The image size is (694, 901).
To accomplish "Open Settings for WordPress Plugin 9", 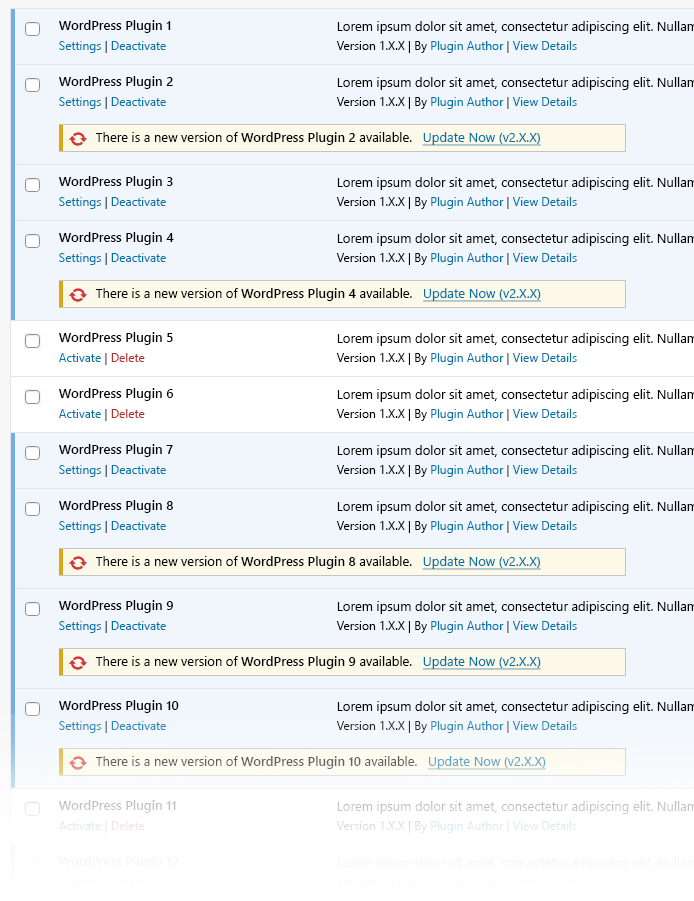I will [x=80, y=626].
